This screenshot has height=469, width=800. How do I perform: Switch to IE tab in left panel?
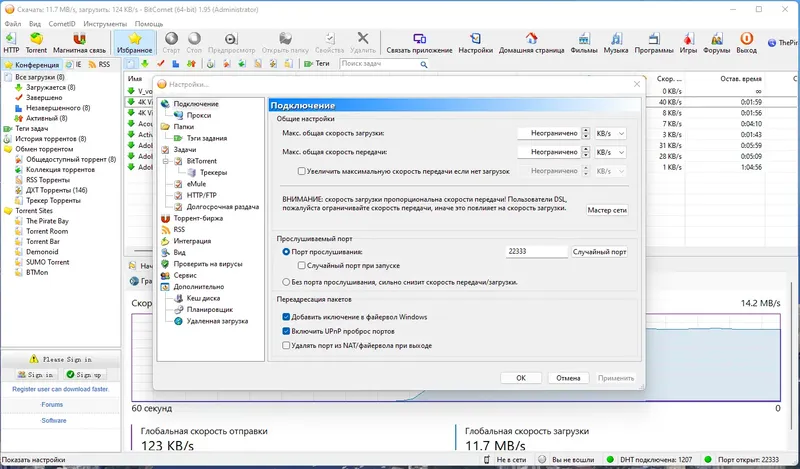(x=74, y=64)
